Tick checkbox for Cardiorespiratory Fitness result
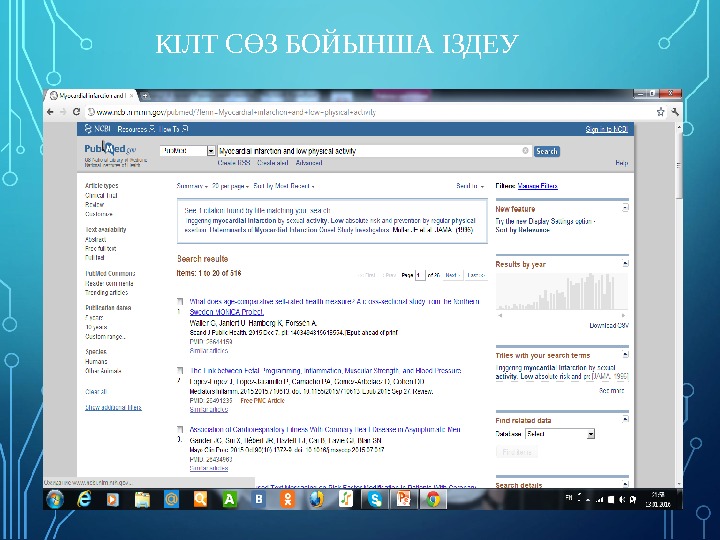 180,430
